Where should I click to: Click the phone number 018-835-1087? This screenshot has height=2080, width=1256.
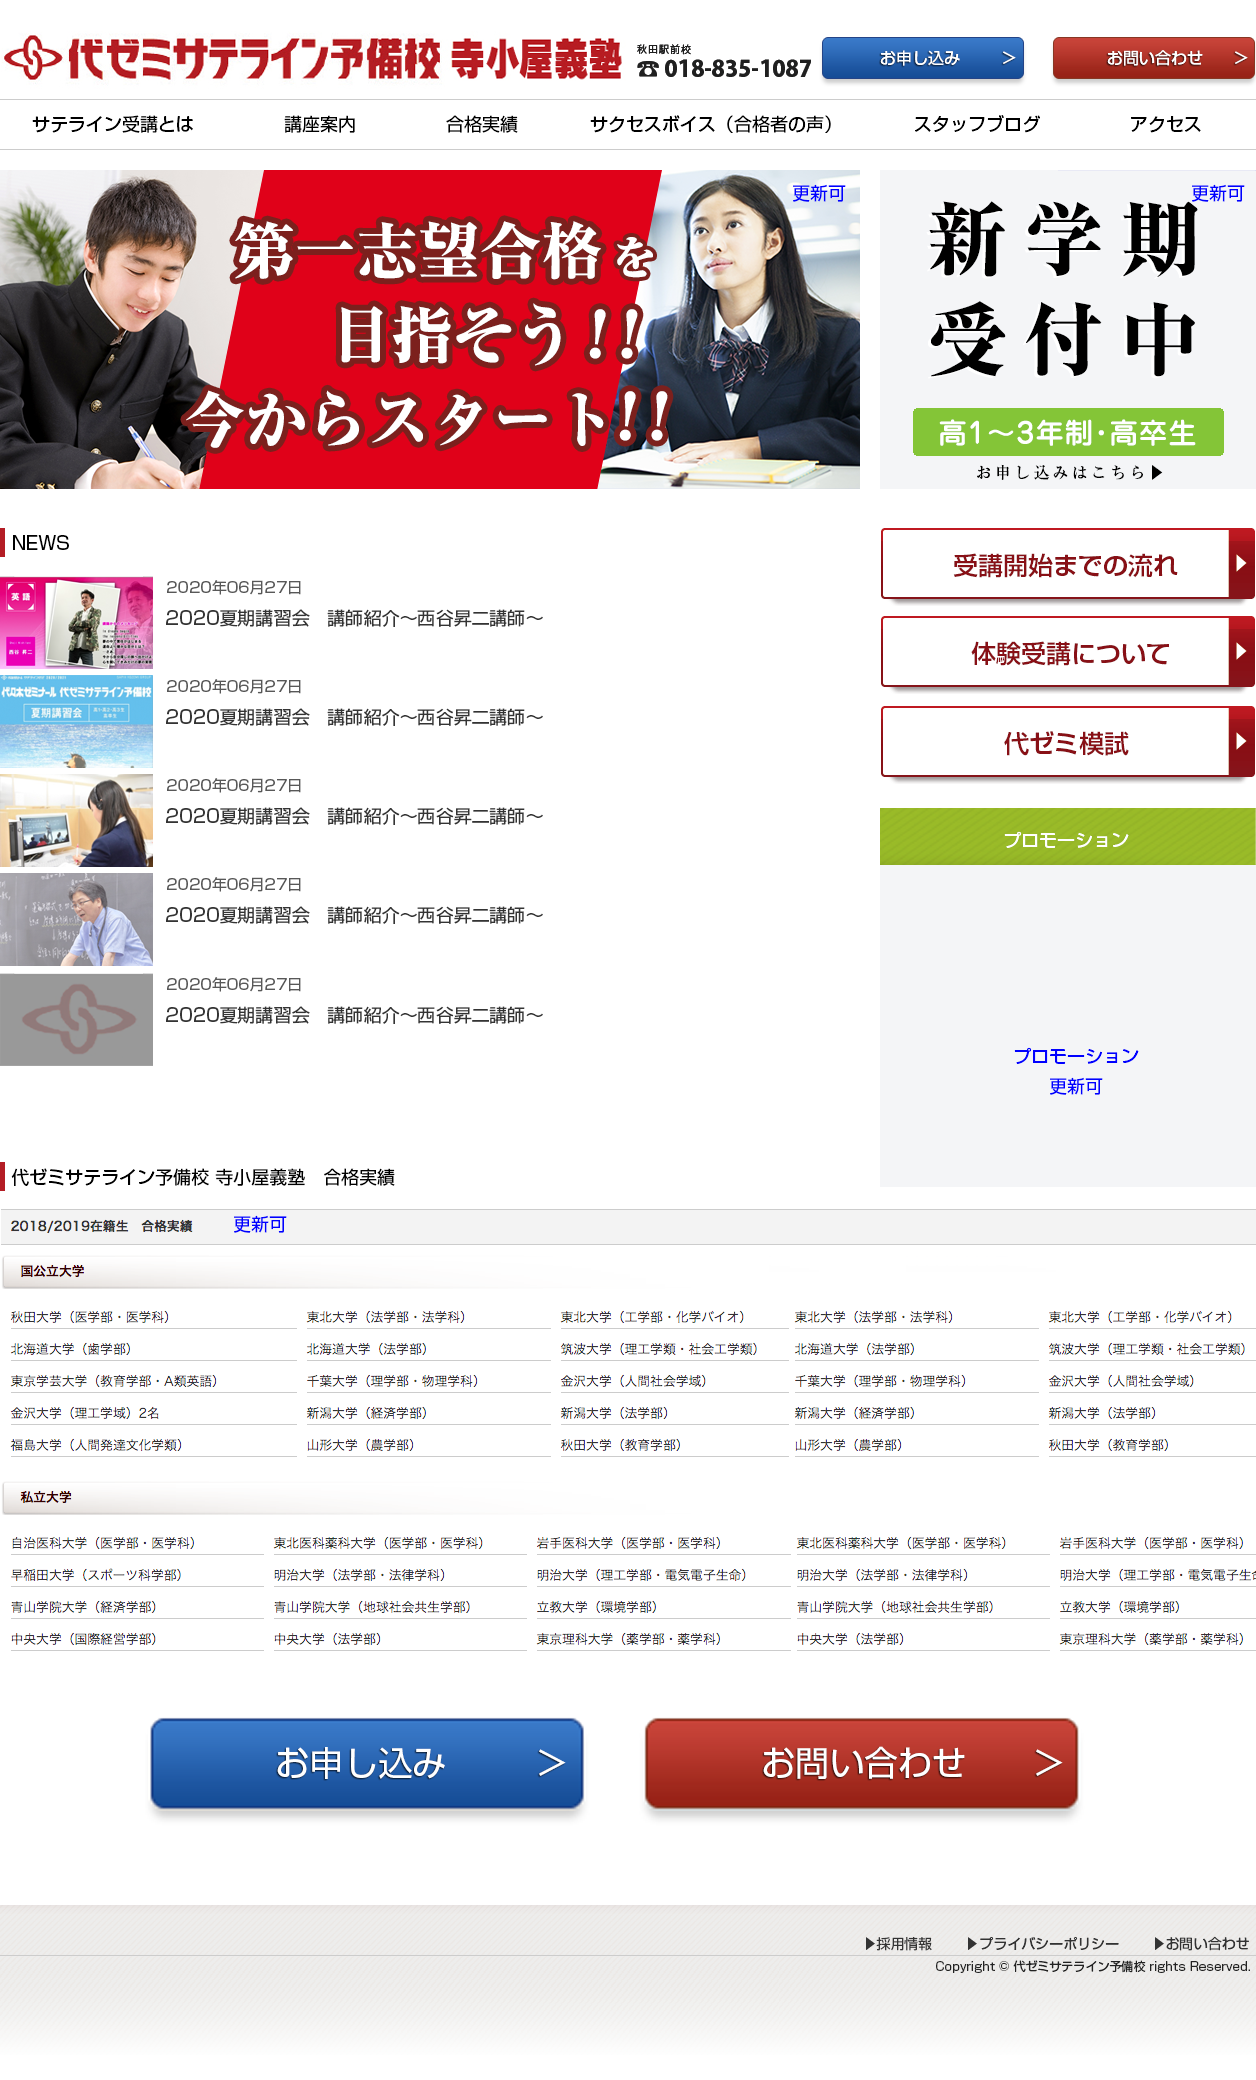738,69
